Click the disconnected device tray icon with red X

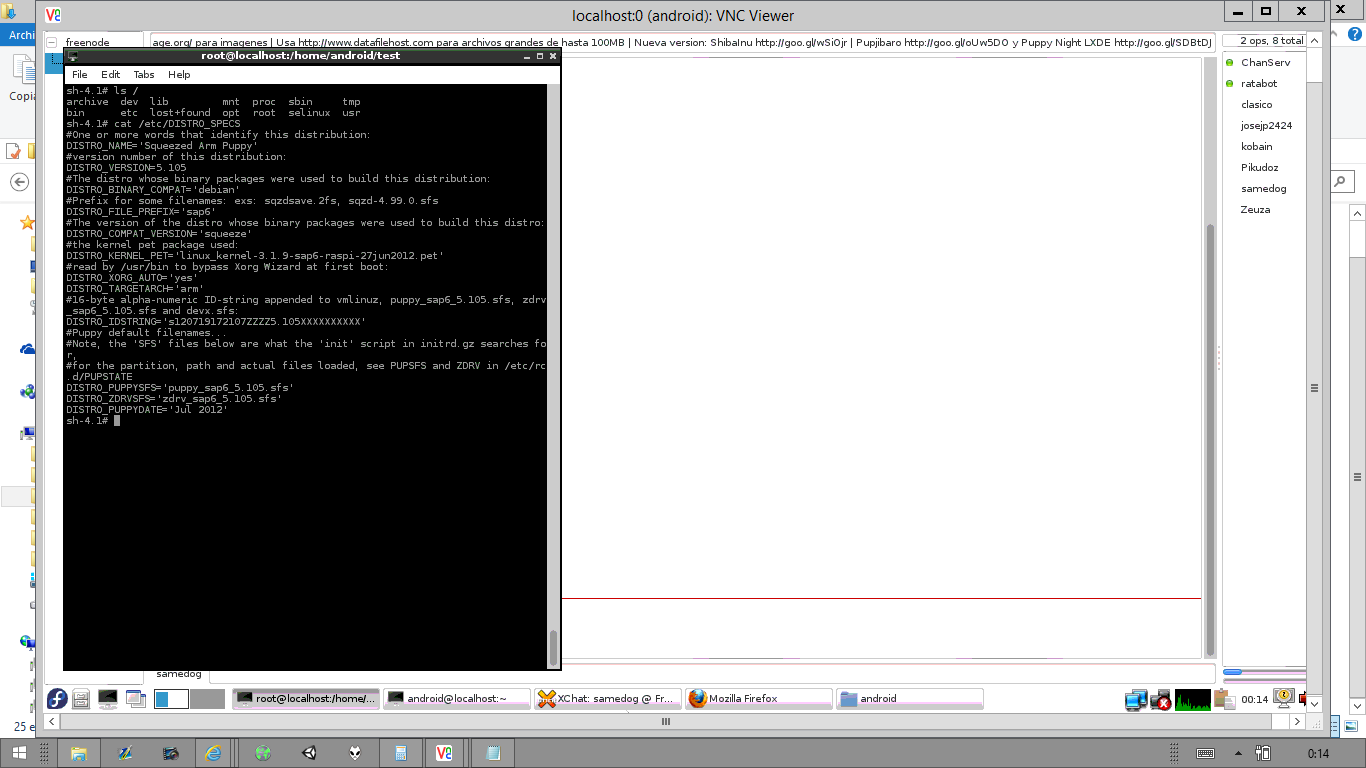point(1161,700)
